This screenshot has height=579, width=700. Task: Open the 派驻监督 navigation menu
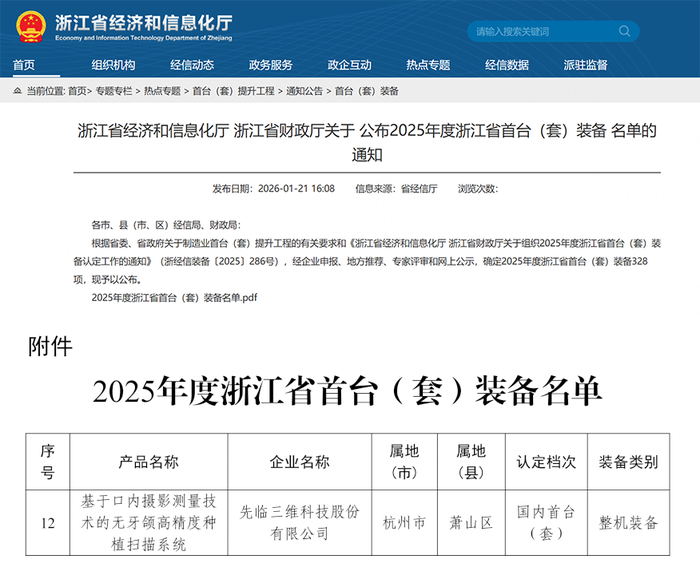585,65
